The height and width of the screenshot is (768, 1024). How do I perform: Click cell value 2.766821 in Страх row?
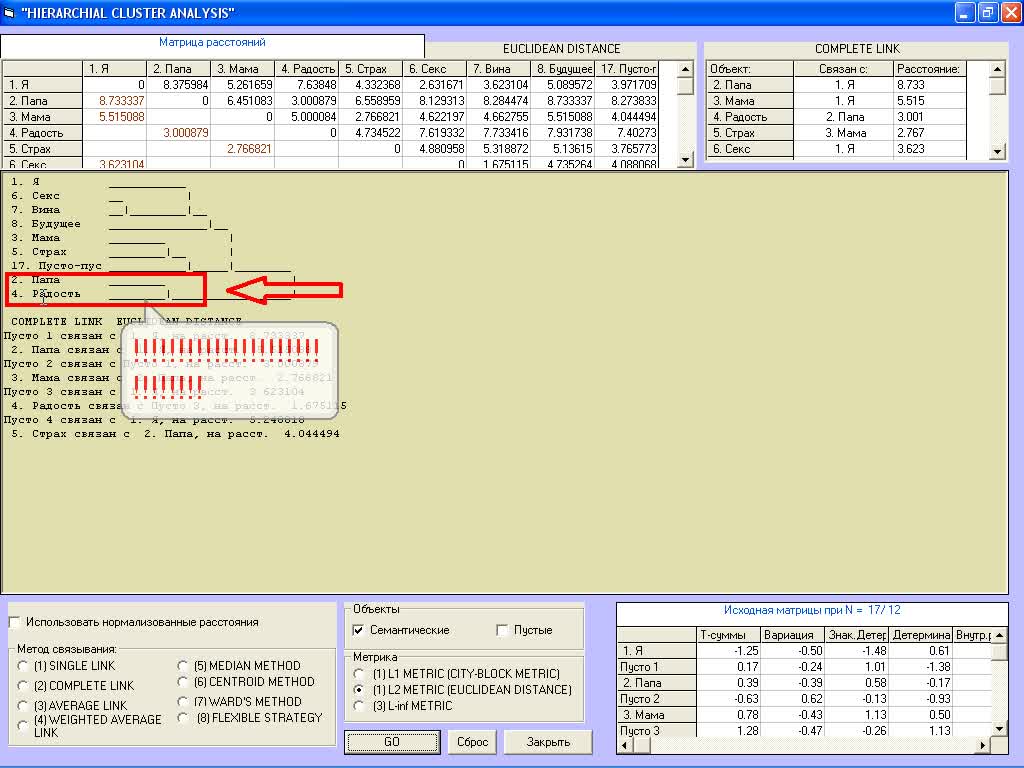(x=243, y=149)
